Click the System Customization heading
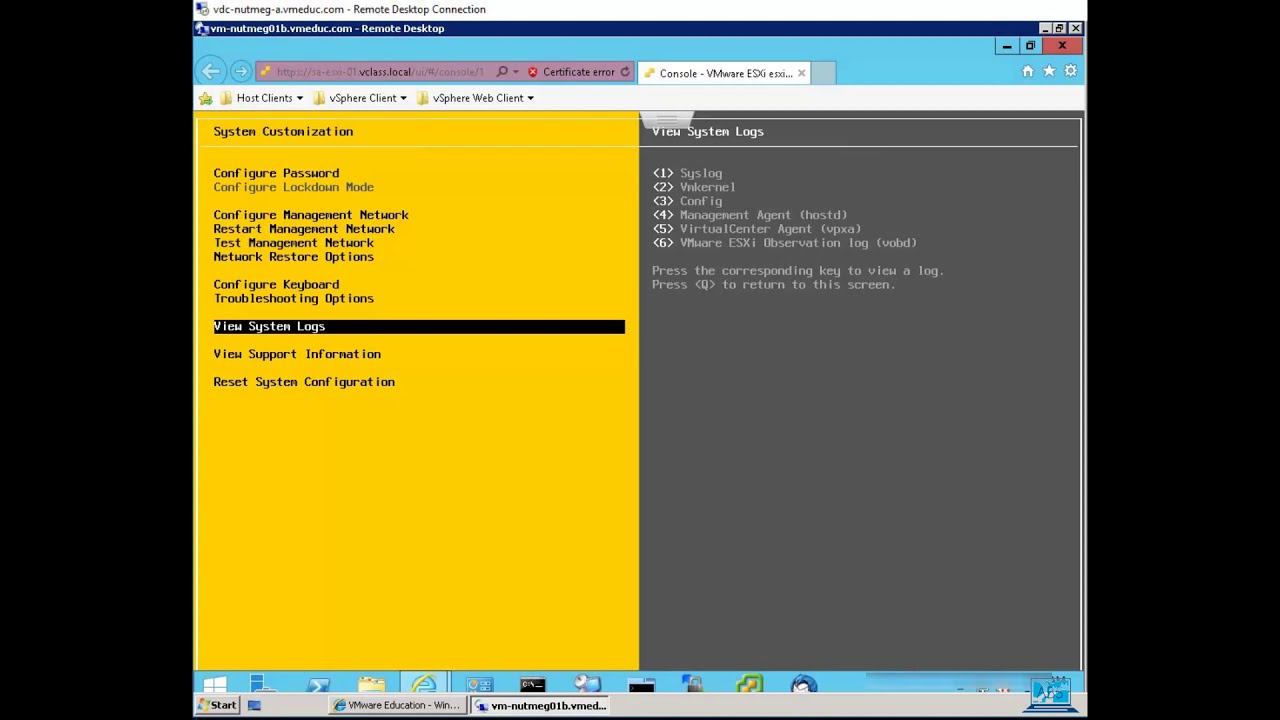 (x=283, y=132)
